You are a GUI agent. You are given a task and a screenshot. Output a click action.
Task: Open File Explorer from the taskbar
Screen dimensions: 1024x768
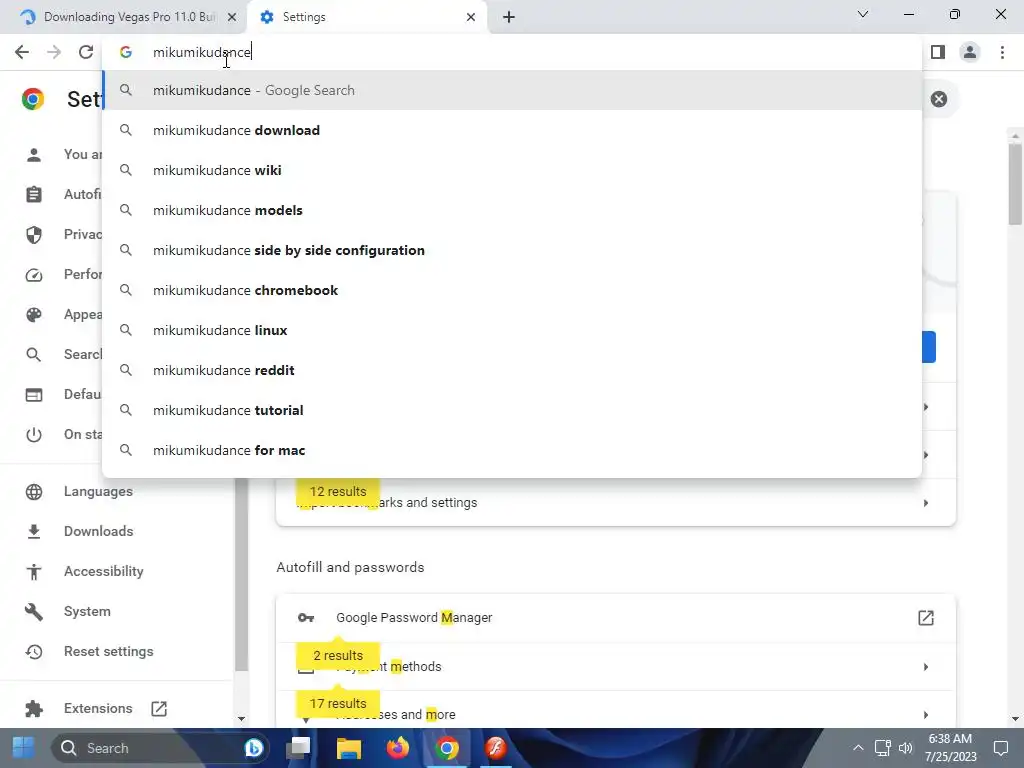point(348,748)
